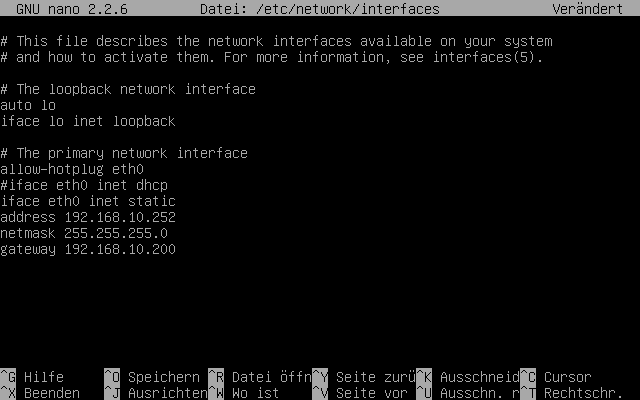Click the address 192.168.10.252 line

[88, 217]
